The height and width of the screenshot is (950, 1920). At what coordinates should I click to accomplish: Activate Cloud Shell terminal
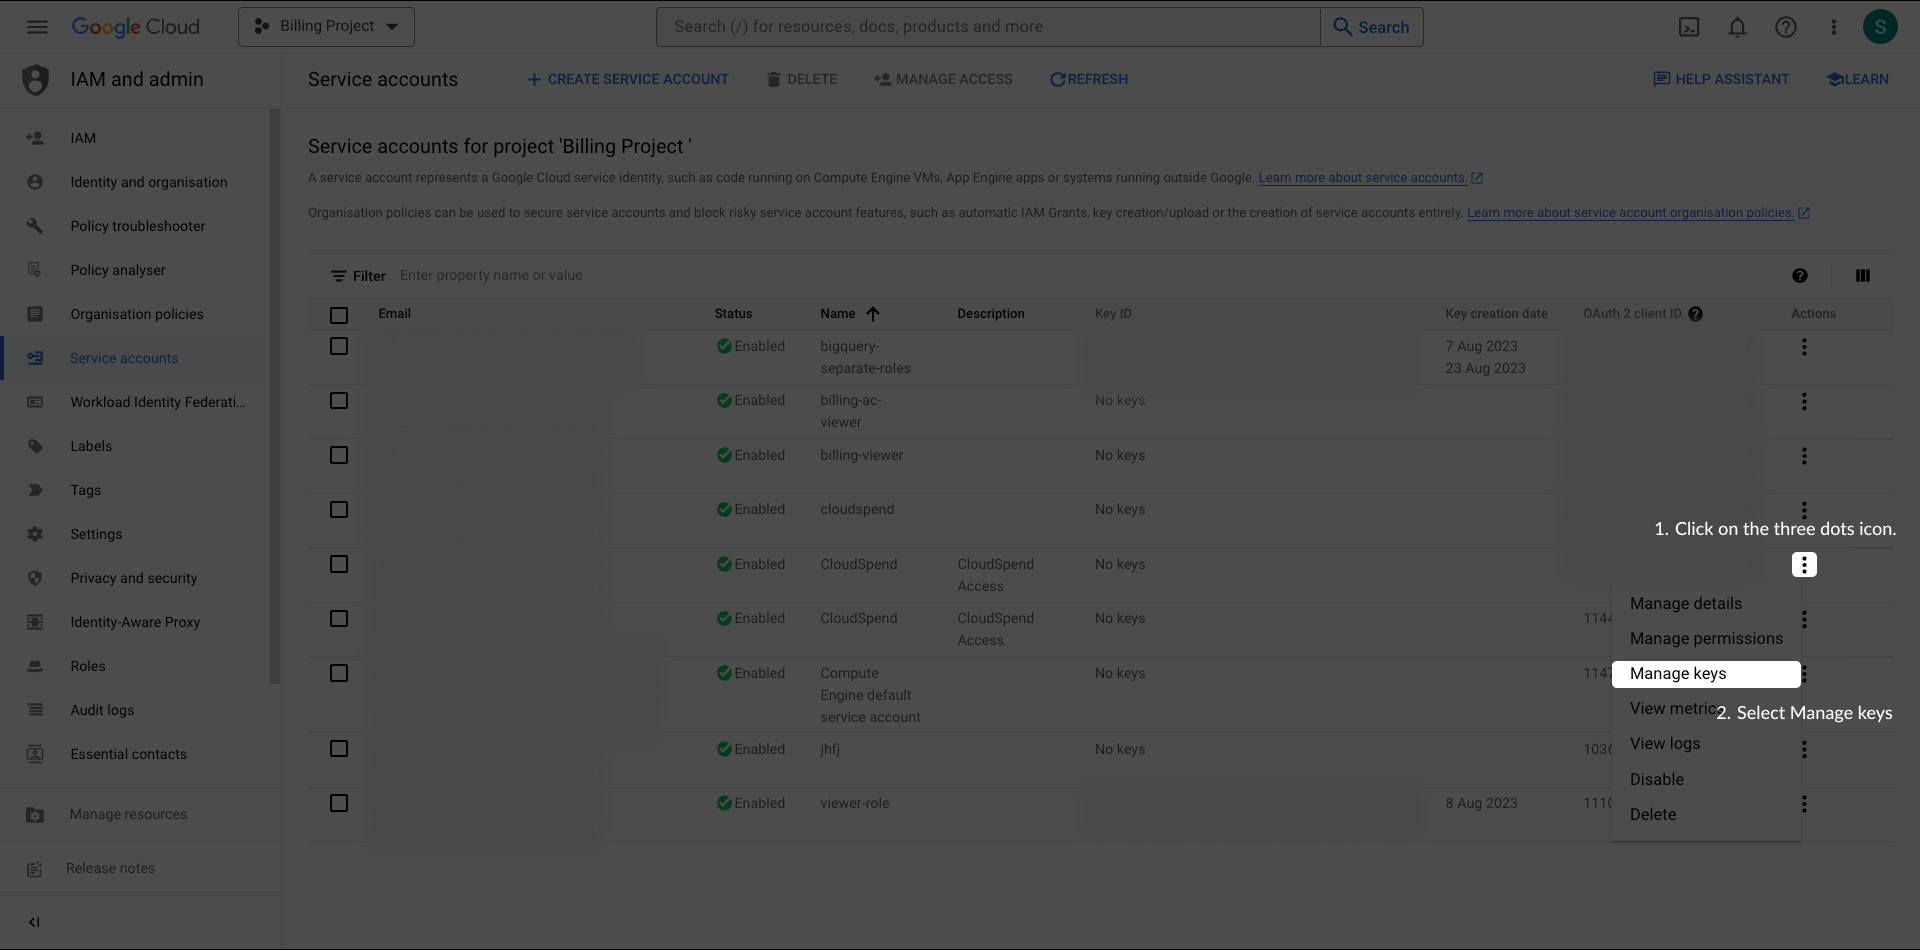(x=1689, y=27)
